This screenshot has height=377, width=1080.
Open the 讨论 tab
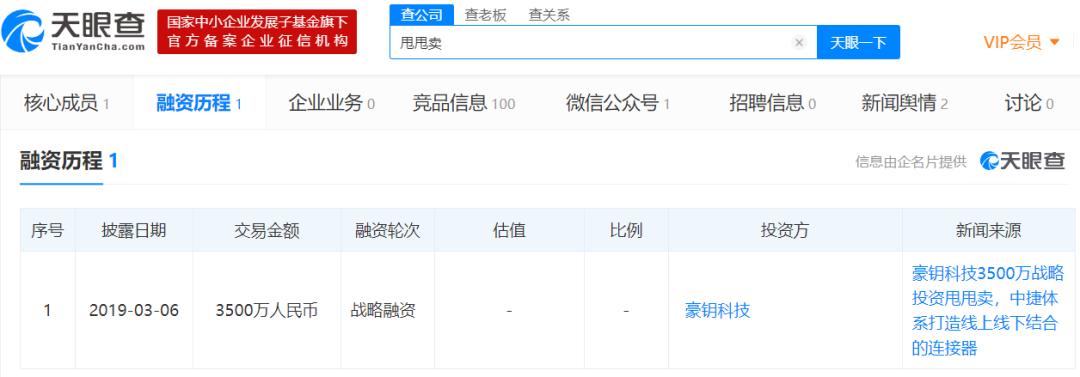[x=1029, y=103]
